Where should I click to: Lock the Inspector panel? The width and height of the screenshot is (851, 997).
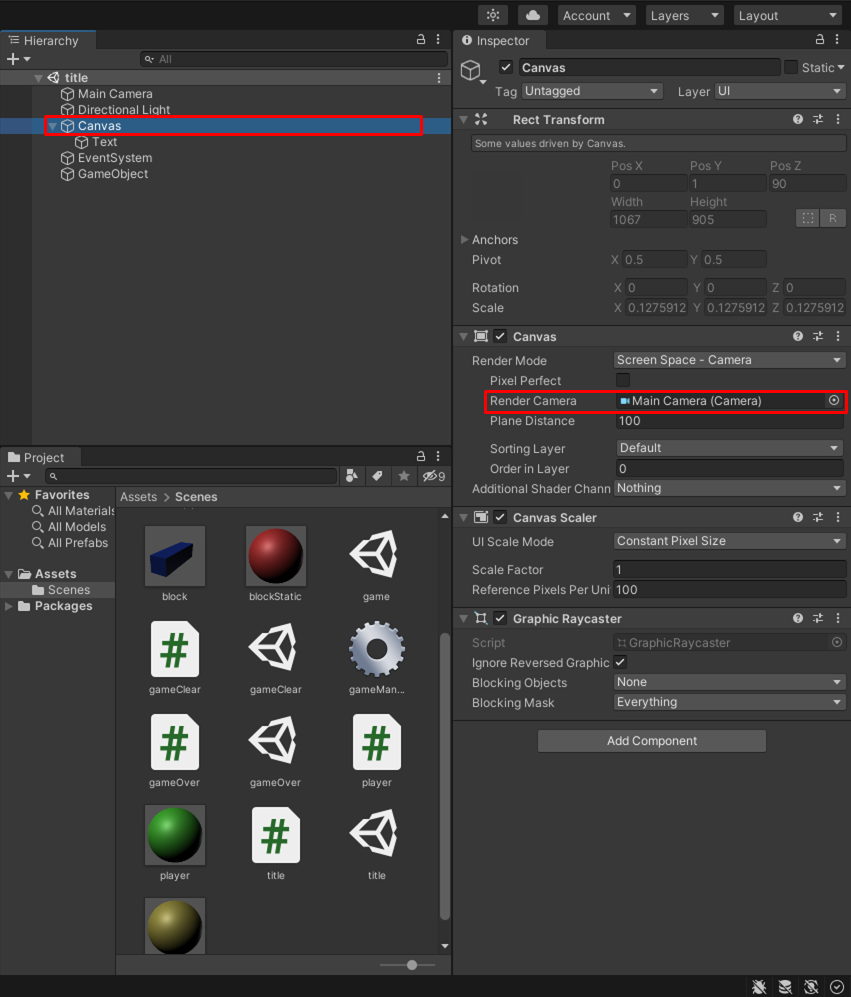[x=820, y=40]
